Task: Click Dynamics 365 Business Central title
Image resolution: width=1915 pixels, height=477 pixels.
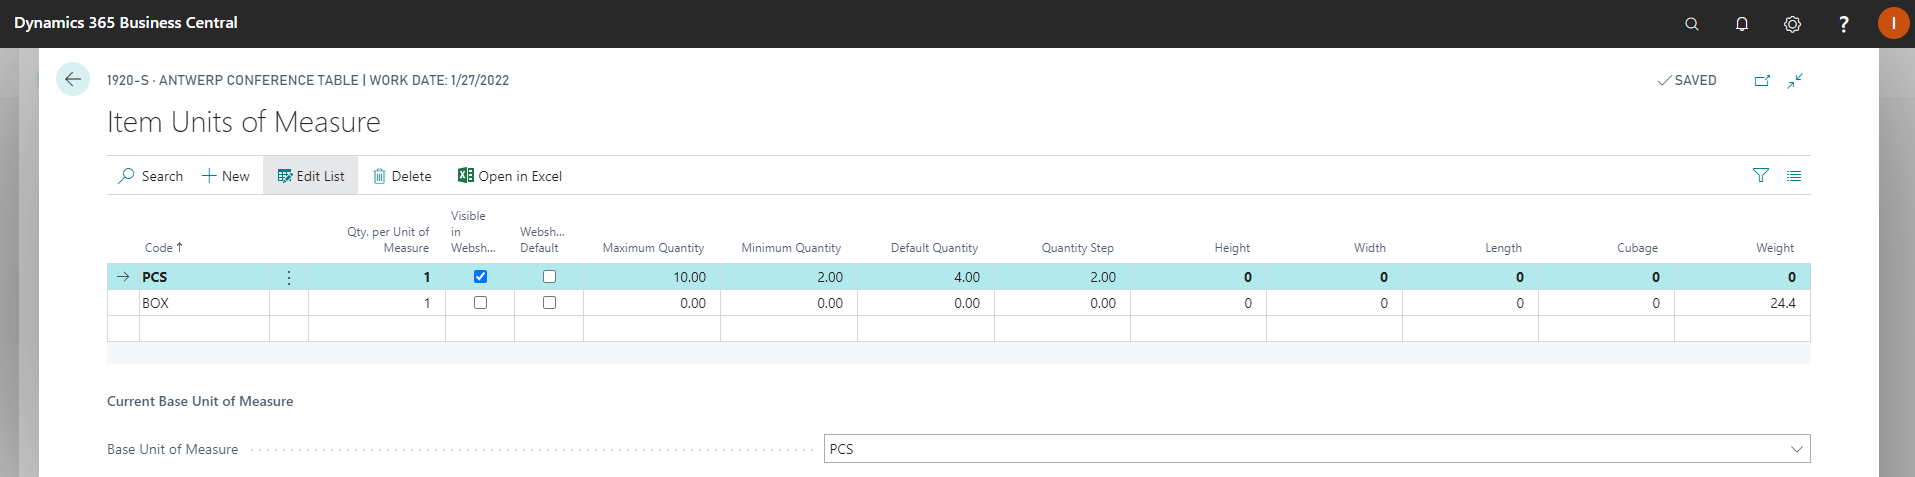Action: click(126, 23)
